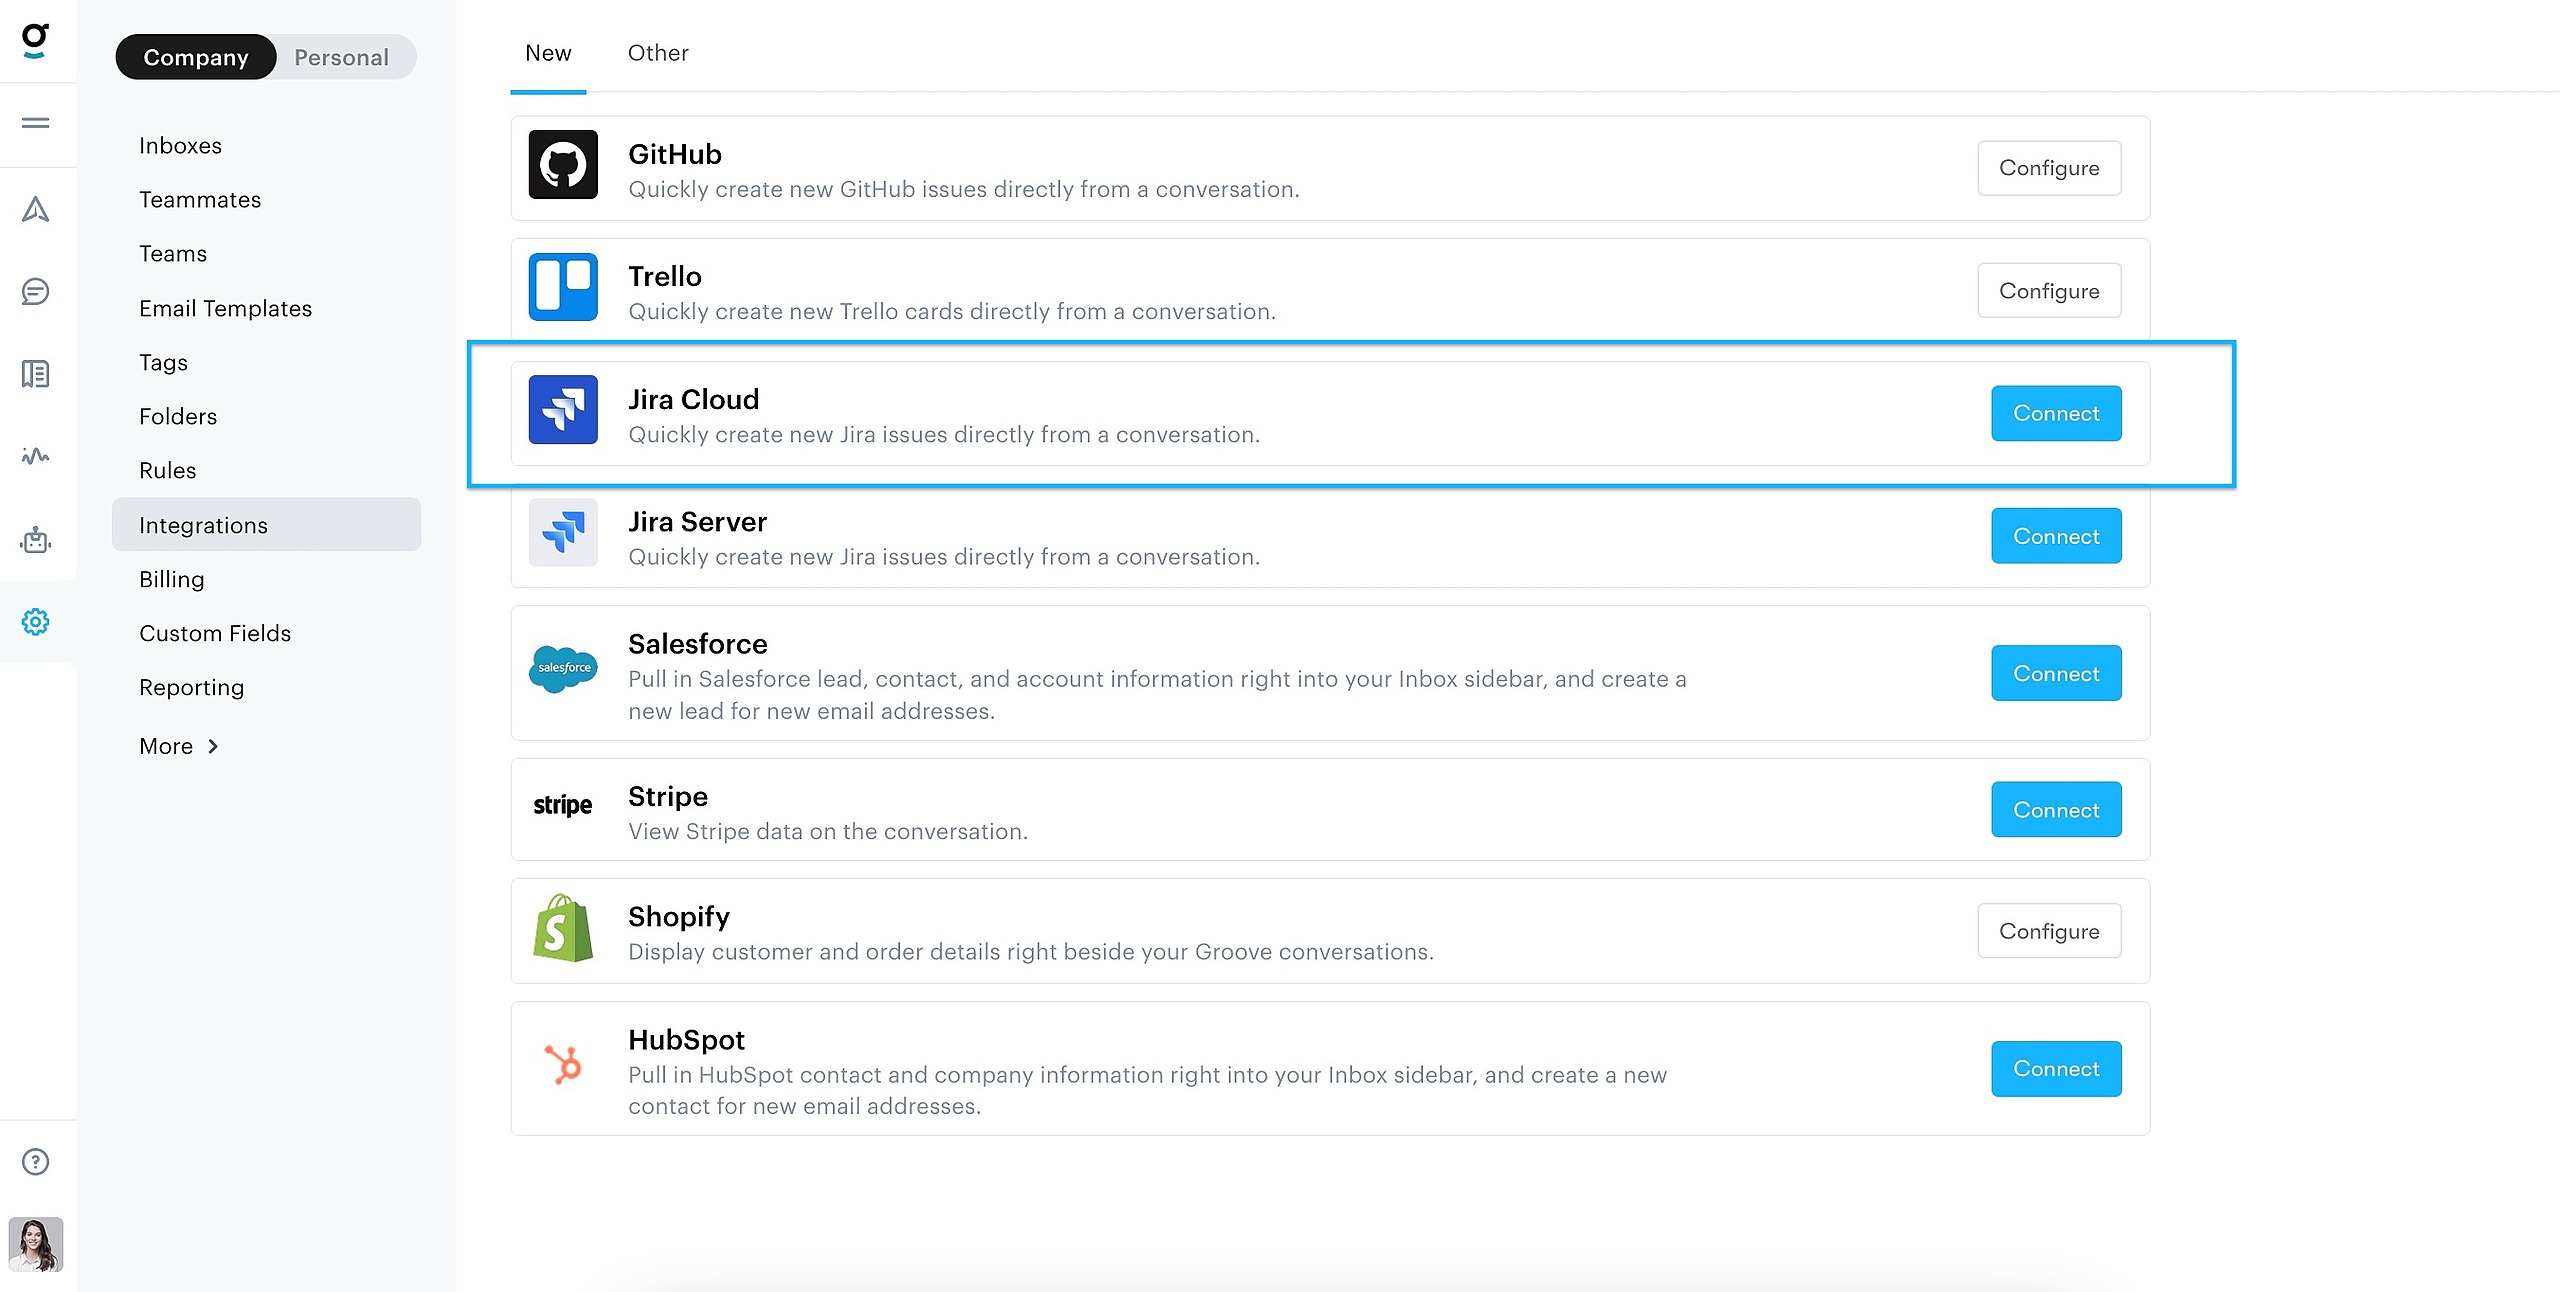Select the Other integrations tab
The height and width of the screenshot is (1292, 2560).
click(658, 53)
